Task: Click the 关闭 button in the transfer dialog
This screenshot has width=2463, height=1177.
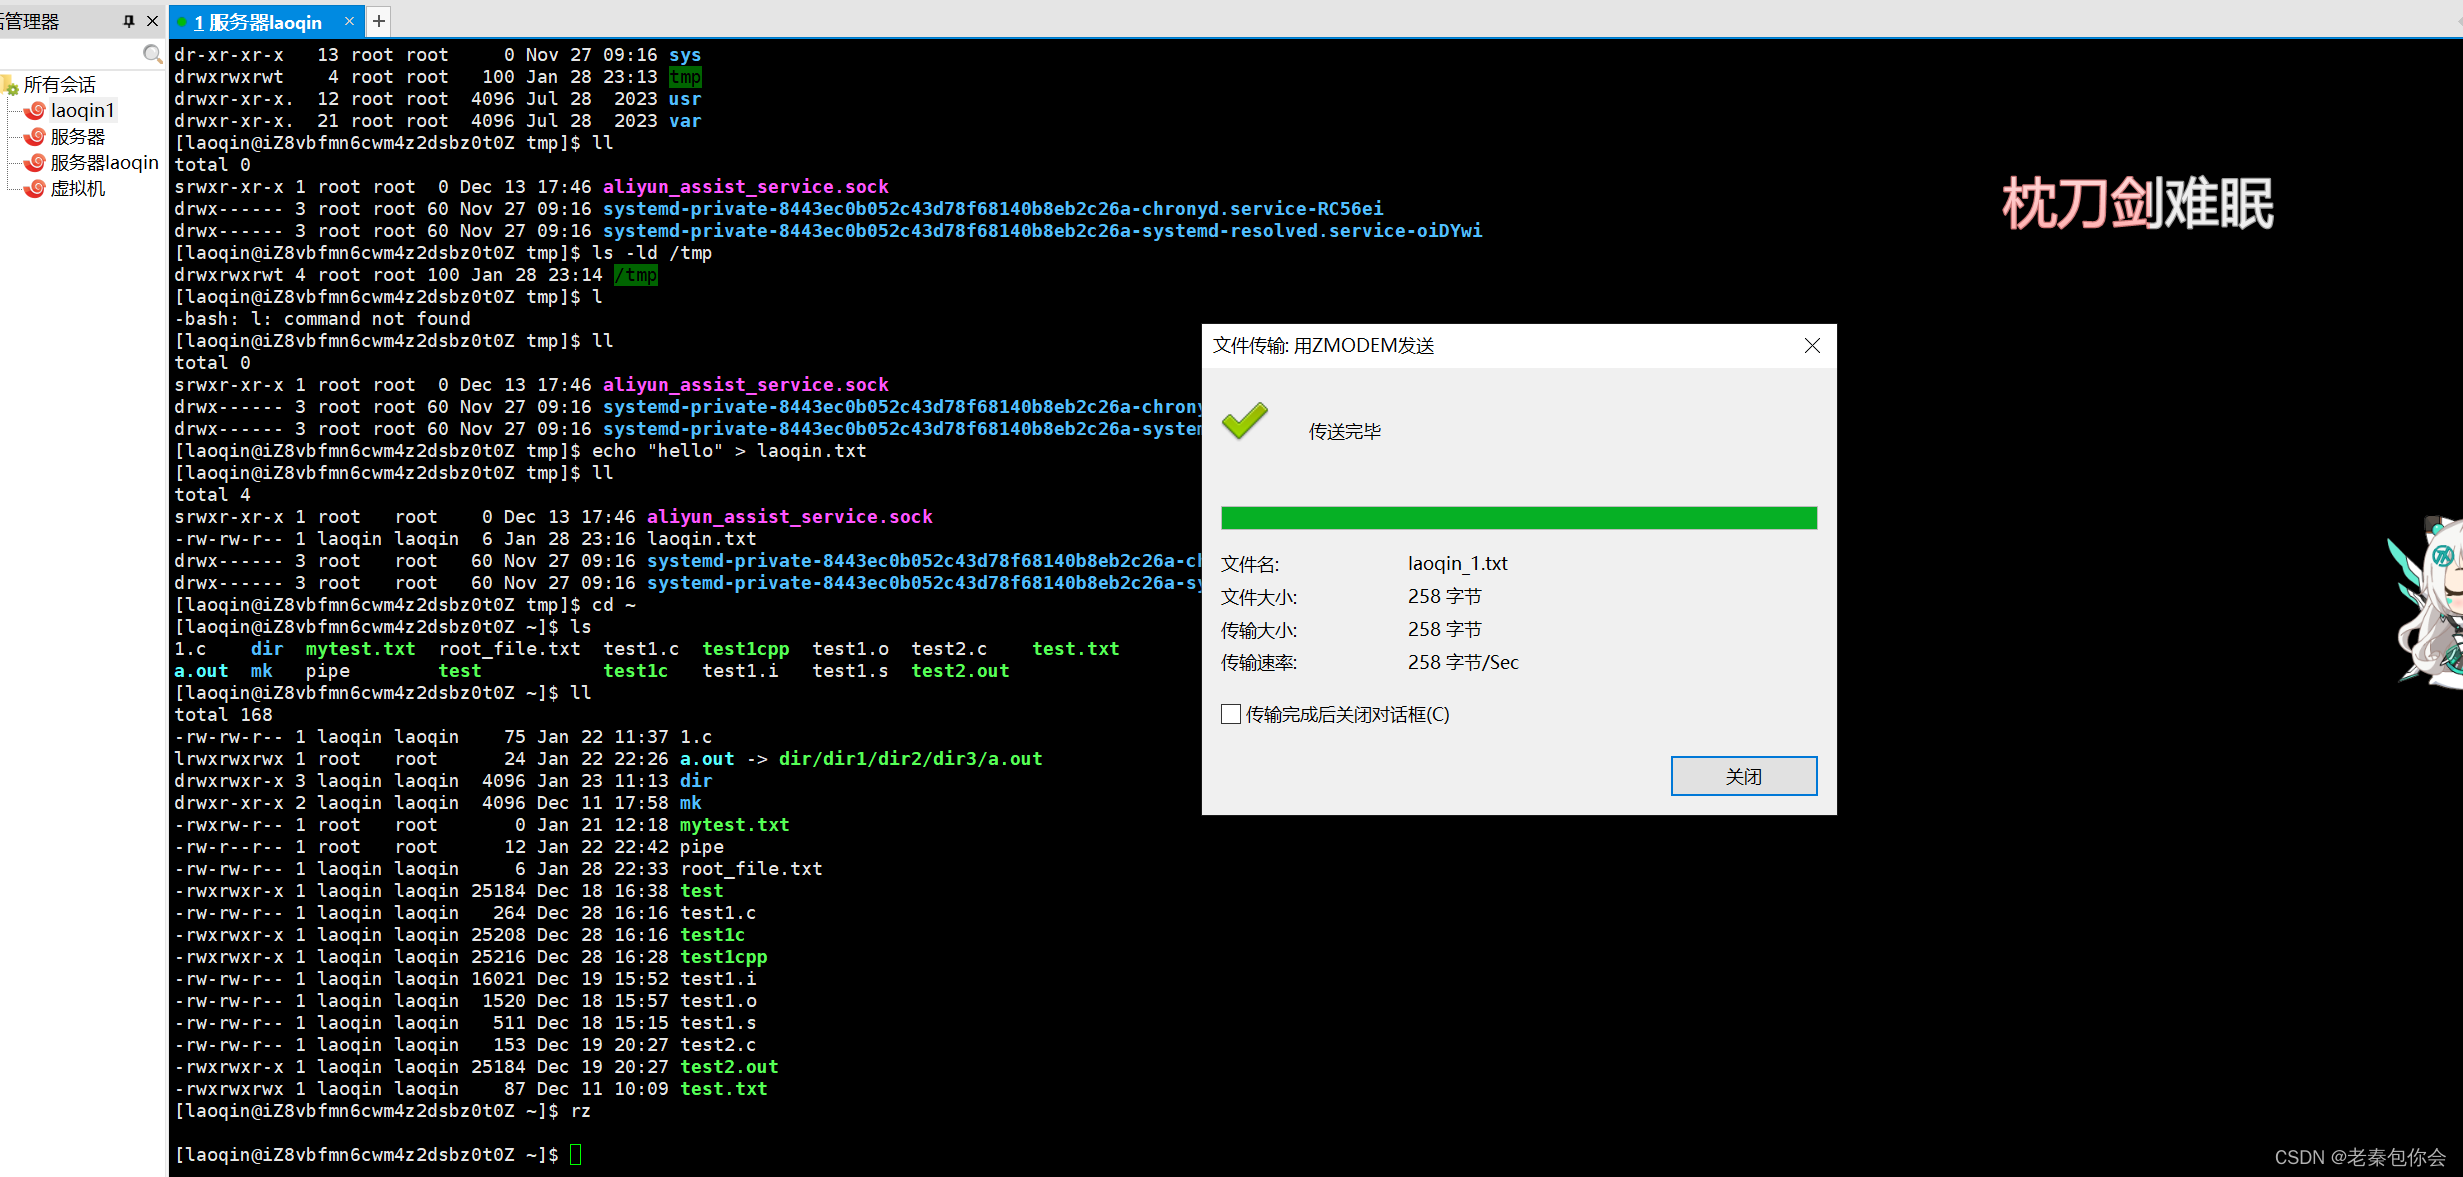Action: click(1743, 776)
